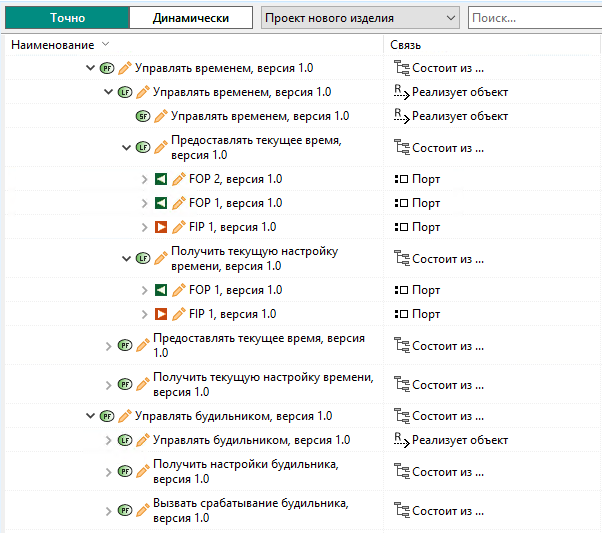Click the Связь column header
The height and width of the screenshot is (533, 602).
point(405,45)
